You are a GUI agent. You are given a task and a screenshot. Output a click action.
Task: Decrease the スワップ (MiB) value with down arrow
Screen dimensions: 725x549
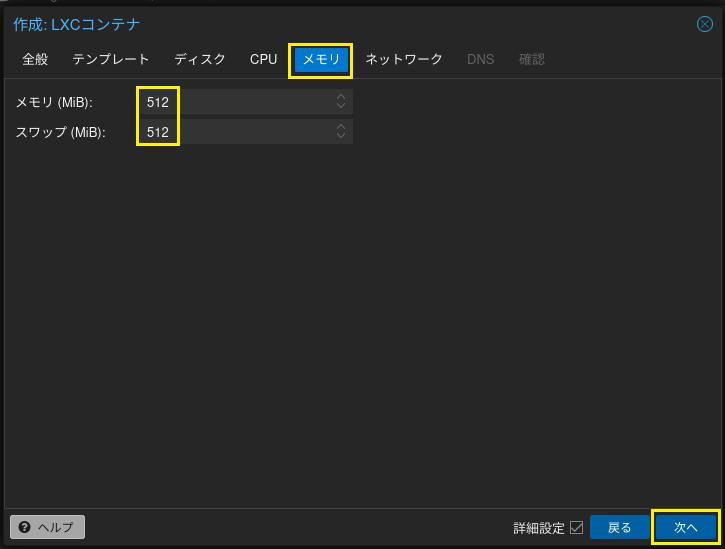point(341,136)
